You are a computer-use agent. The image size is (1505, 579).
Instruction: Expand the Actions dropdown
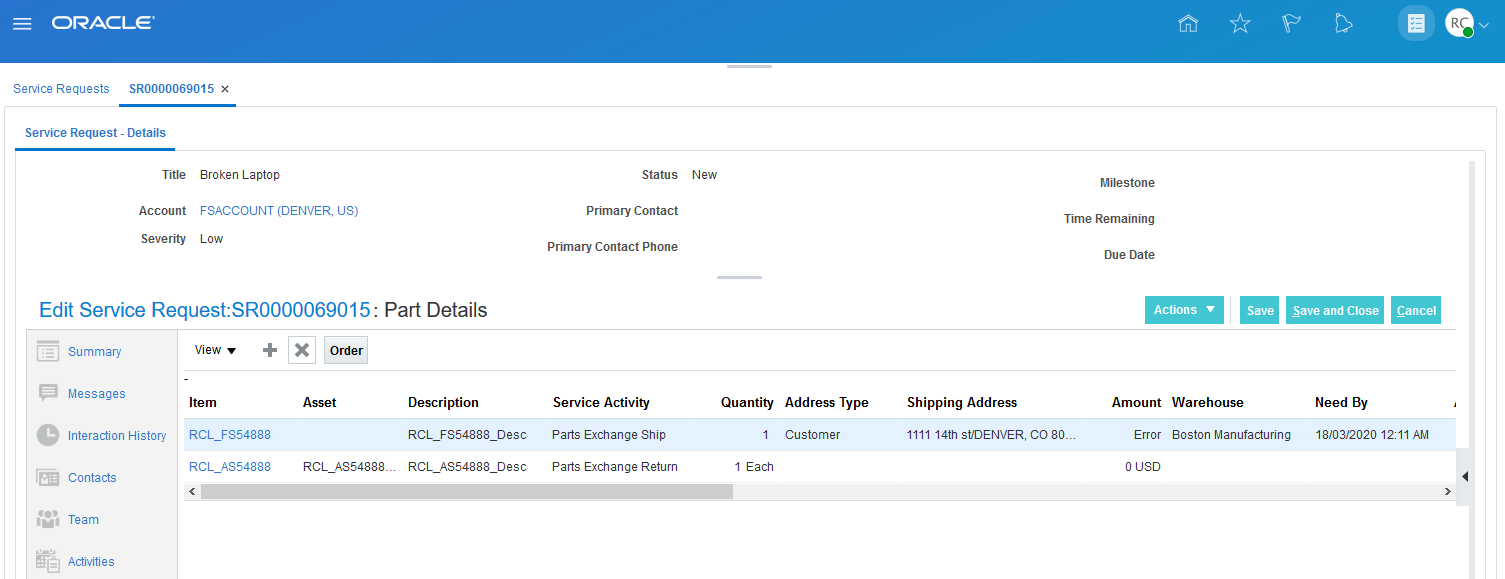(x=1184, y=310)
